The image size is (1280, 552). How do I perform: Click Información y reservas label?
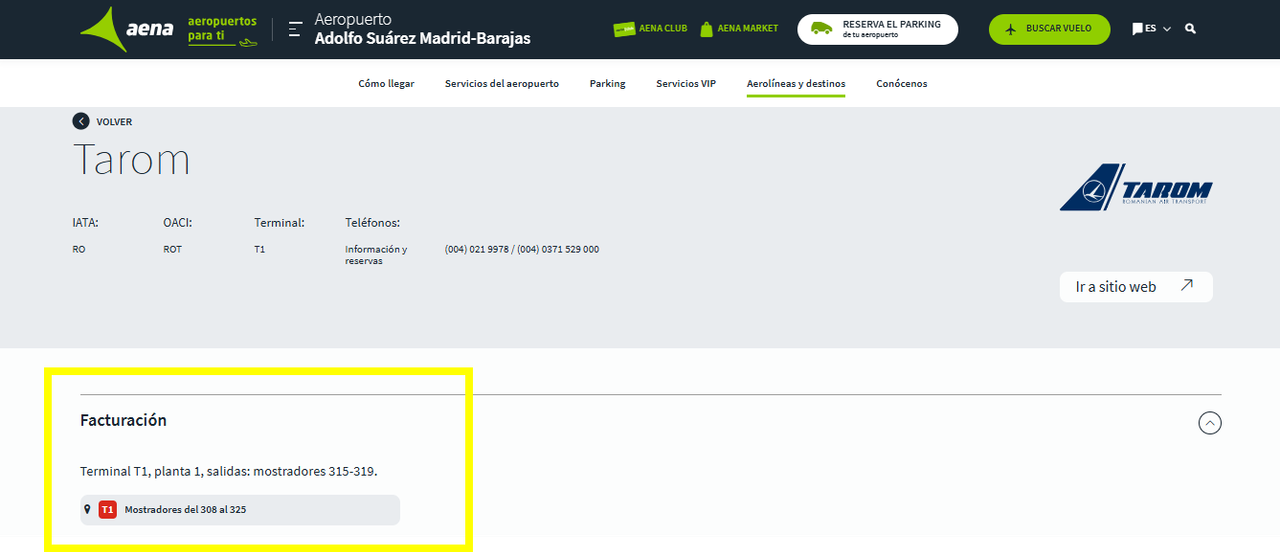pyautogui.click(x=376, y=255)
